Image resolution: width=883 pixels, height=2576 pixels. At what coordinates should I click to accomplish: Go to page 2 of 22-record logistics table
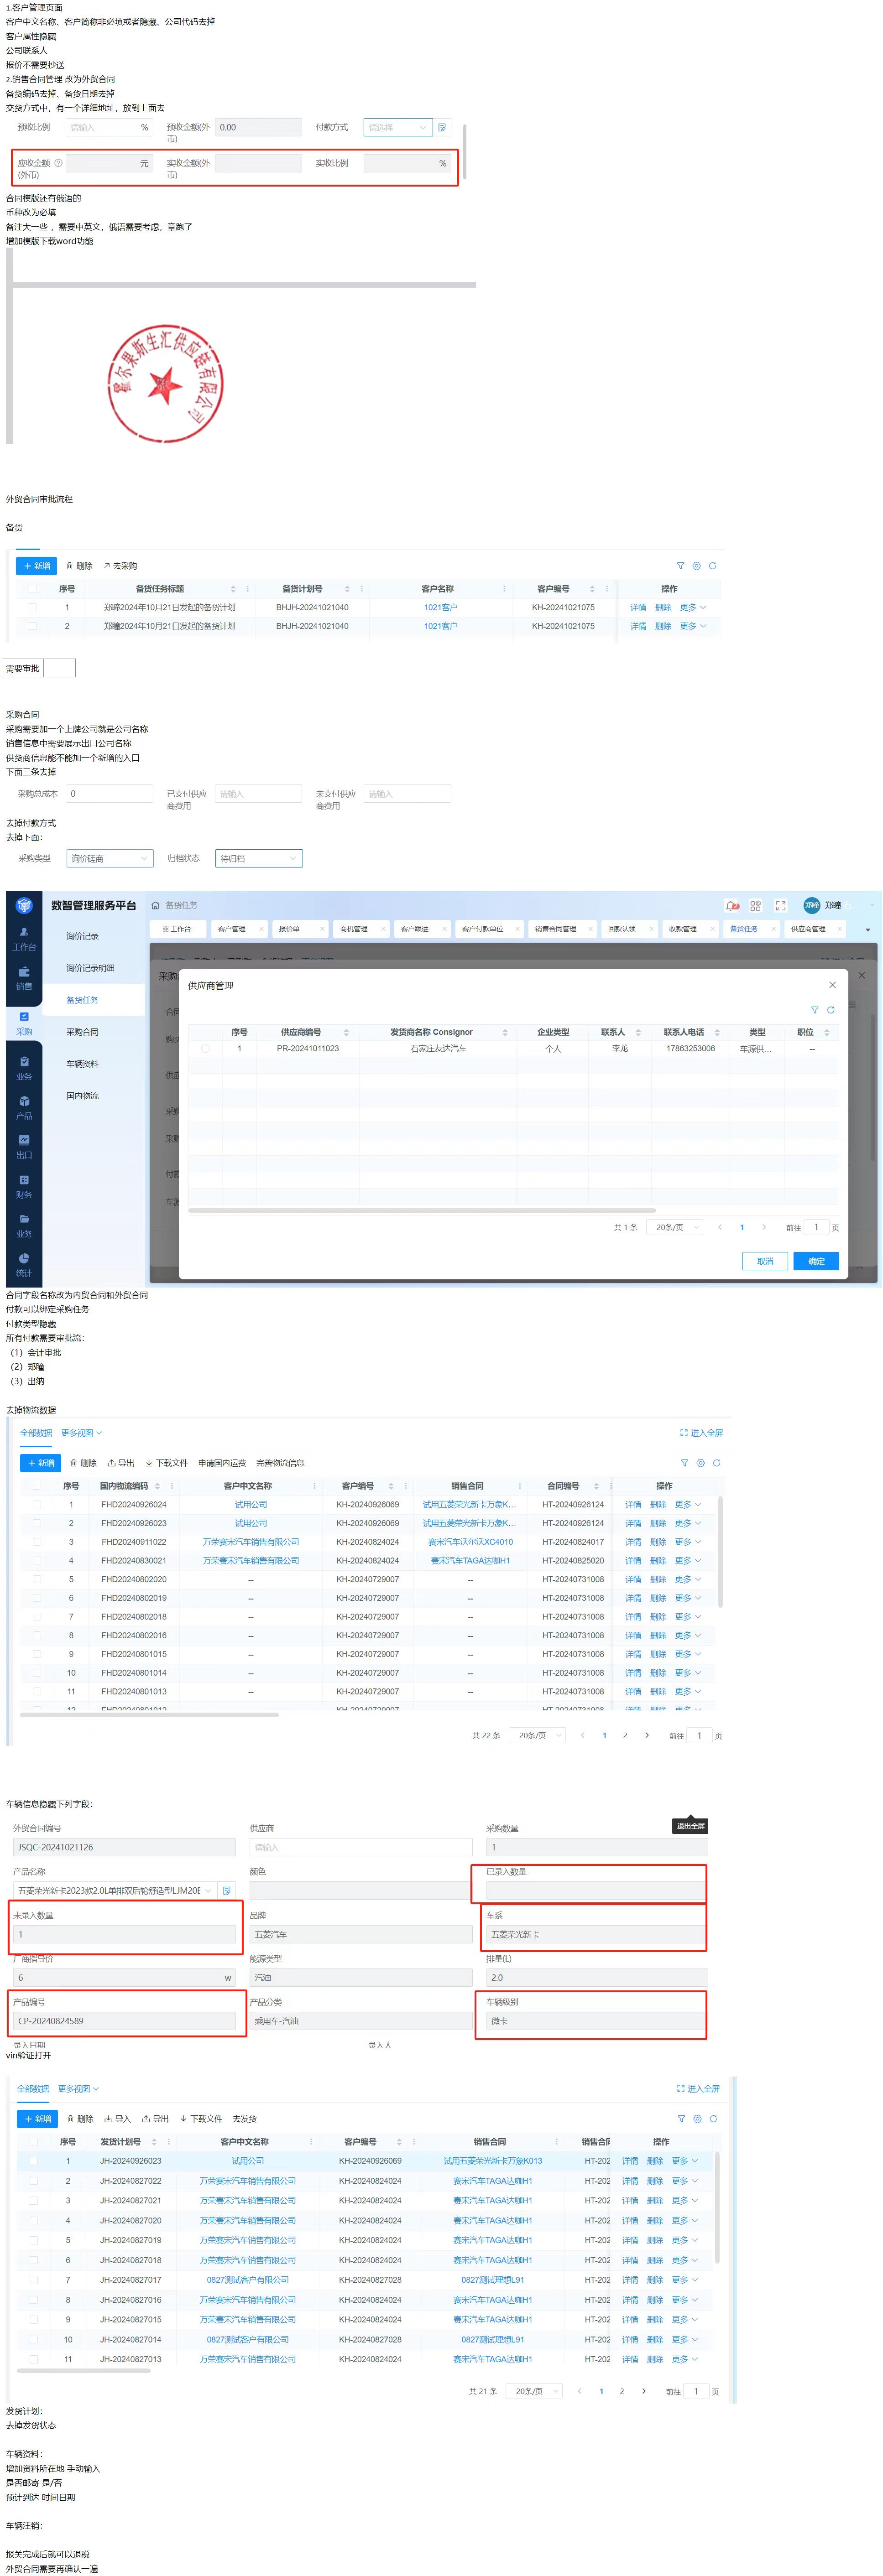[625, 1736]
